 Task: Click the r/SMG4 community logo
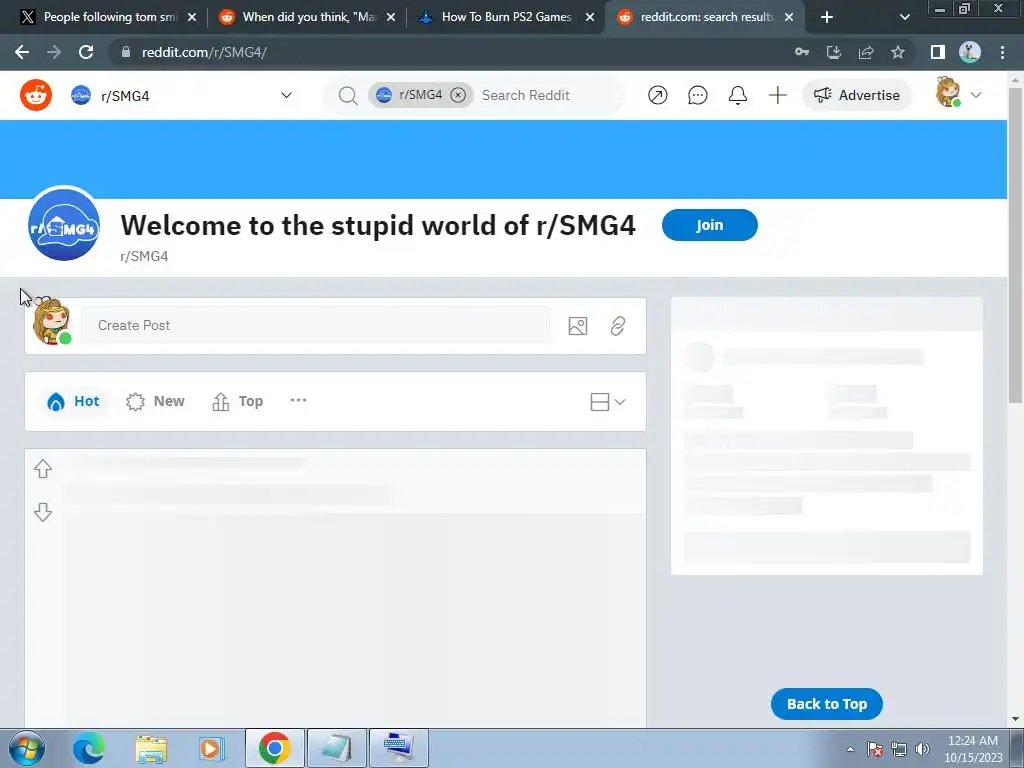pyautogui.click(x=64, y=224)
